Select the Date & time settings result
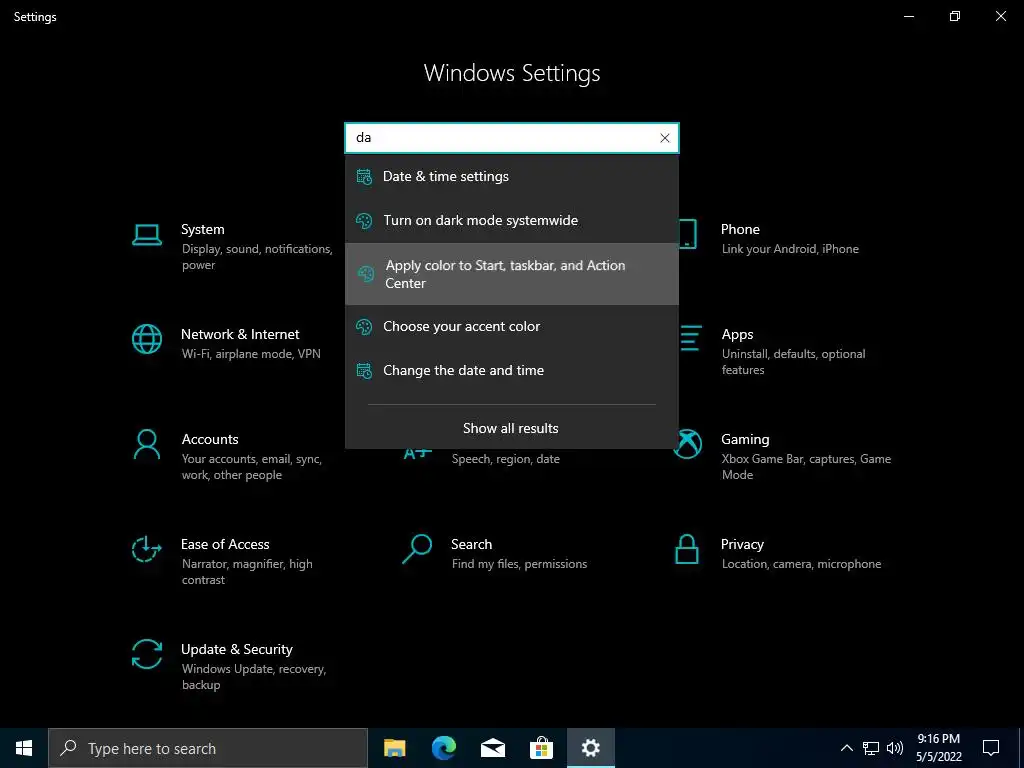This screenshot has width=1024, height=768. click(512, 176)
